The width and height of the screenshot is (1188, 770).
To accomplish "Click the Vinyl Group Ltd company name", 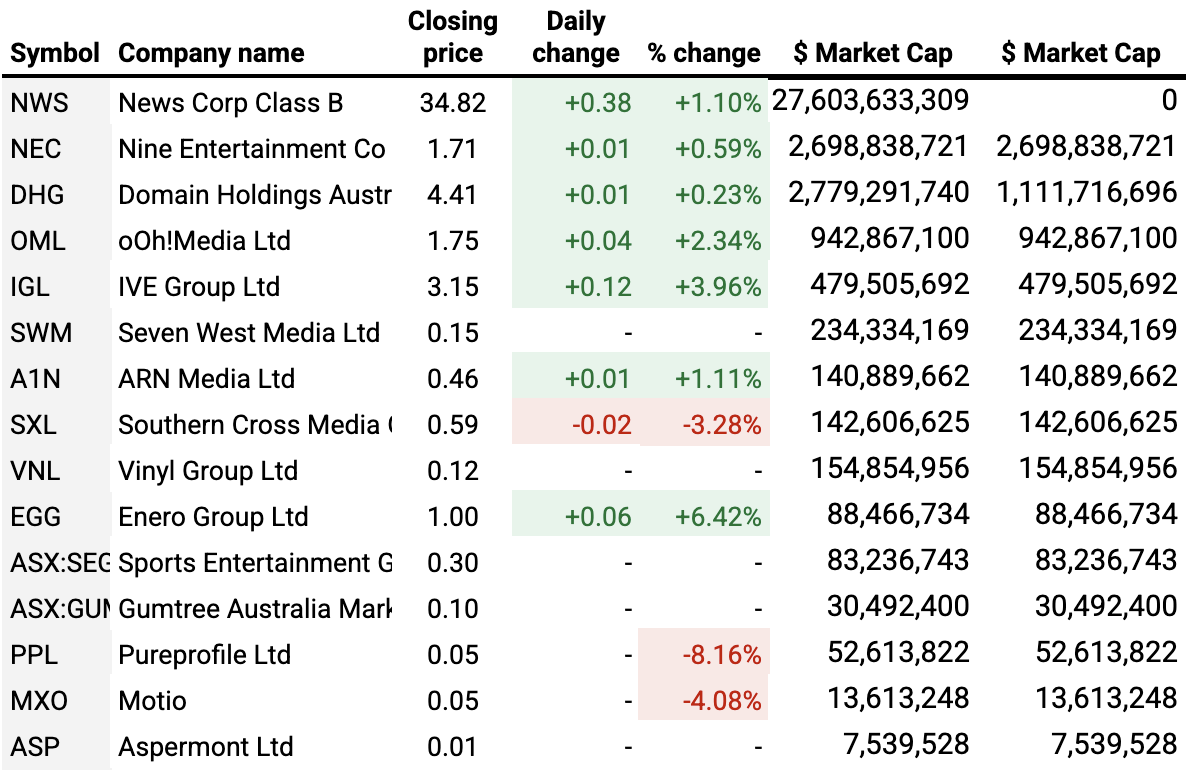I will click(208, 471).
